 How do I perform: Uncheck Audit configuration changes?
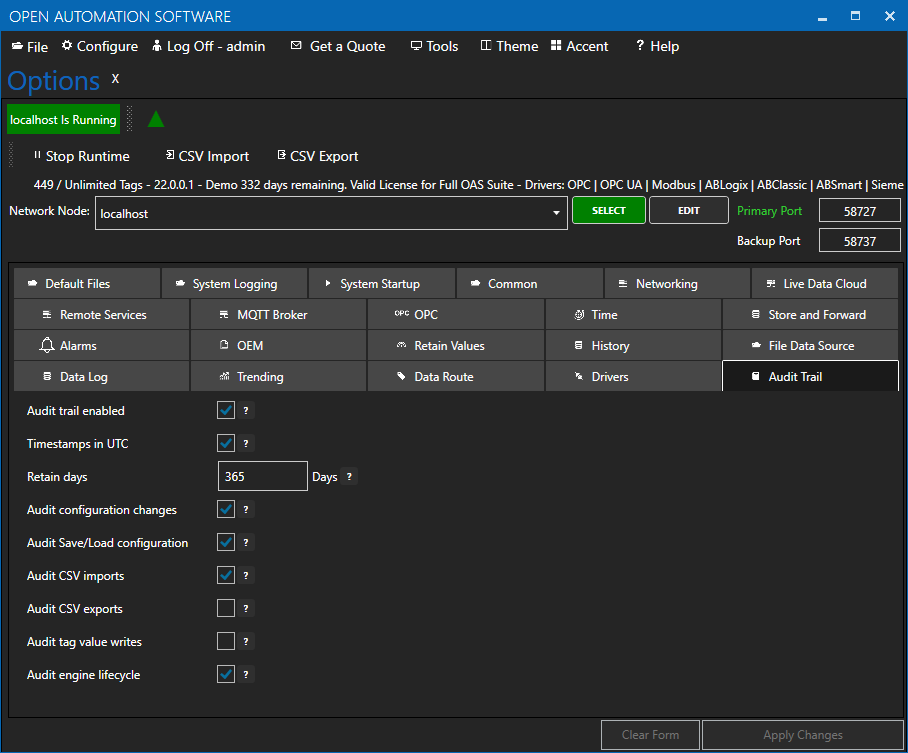226,509
